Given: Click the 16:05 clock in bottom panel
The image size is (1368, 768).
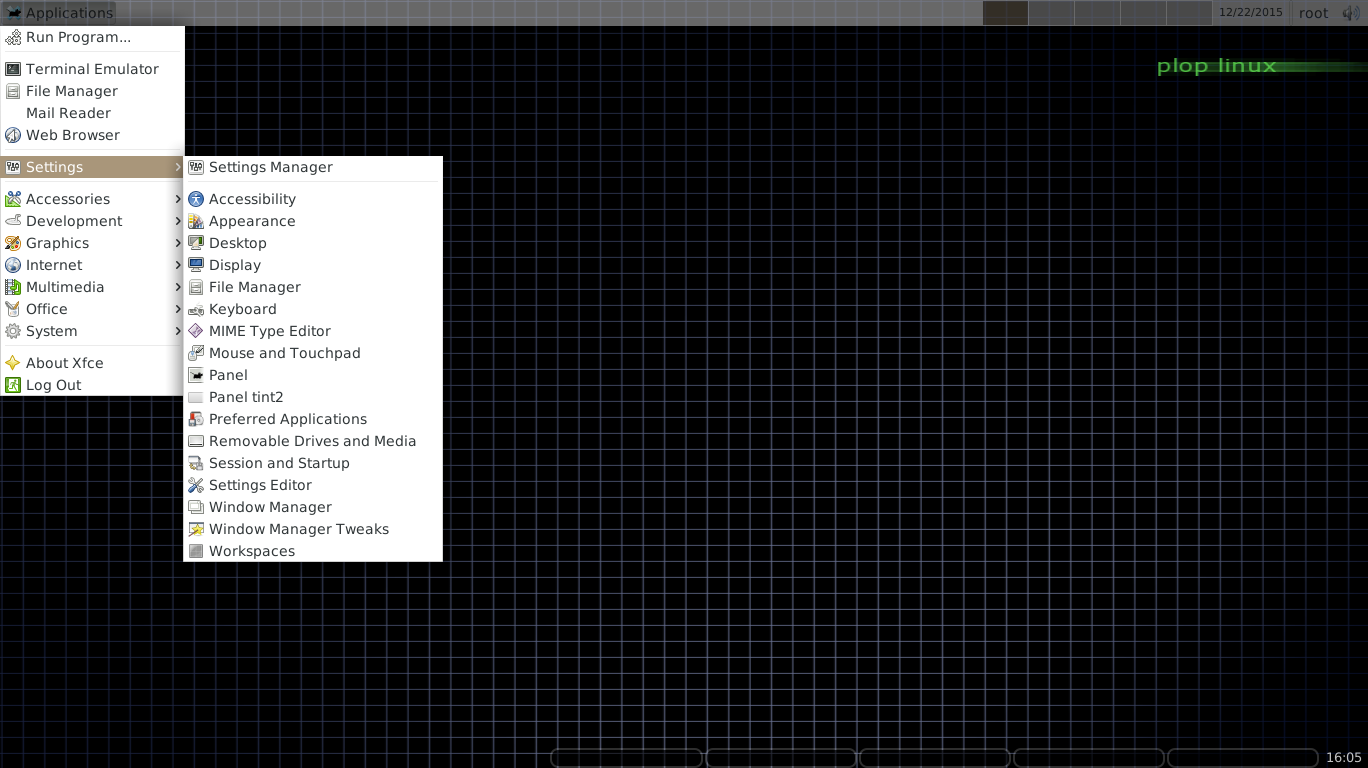Looking at the screenshot, I should (1344, 757).
